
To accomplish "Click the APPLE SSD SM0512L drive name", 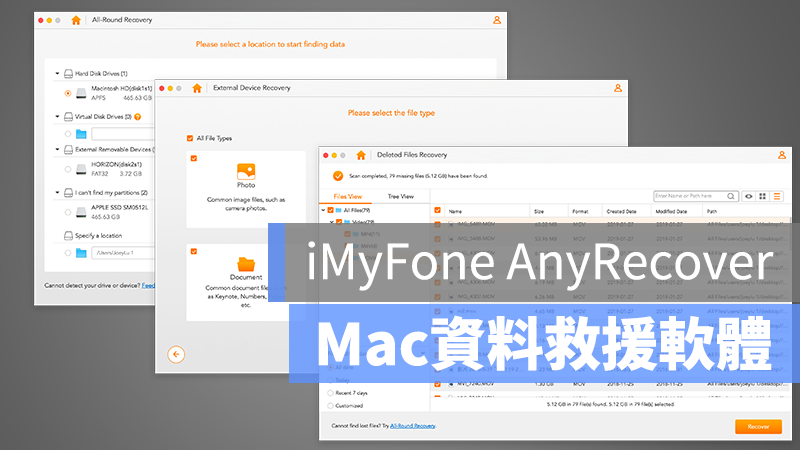I will coord(119,207).
